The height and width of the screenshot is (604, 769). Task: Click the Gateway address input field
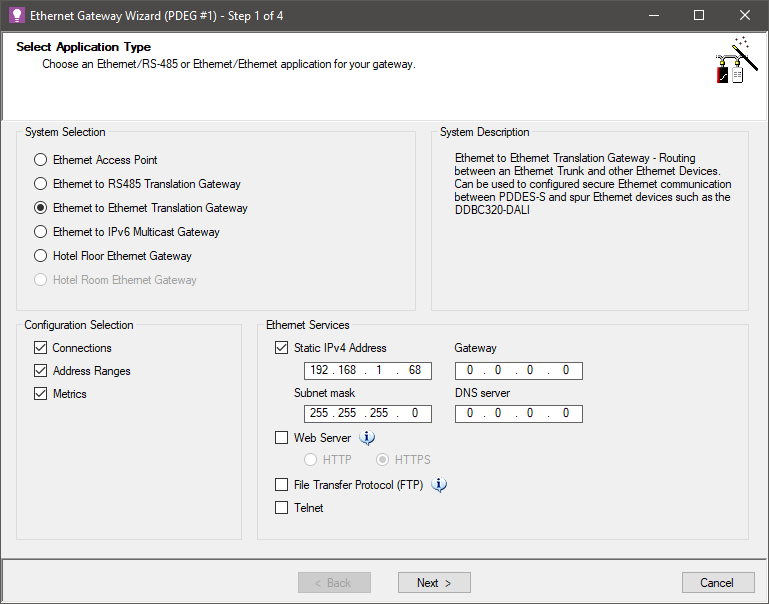point(518,371)
